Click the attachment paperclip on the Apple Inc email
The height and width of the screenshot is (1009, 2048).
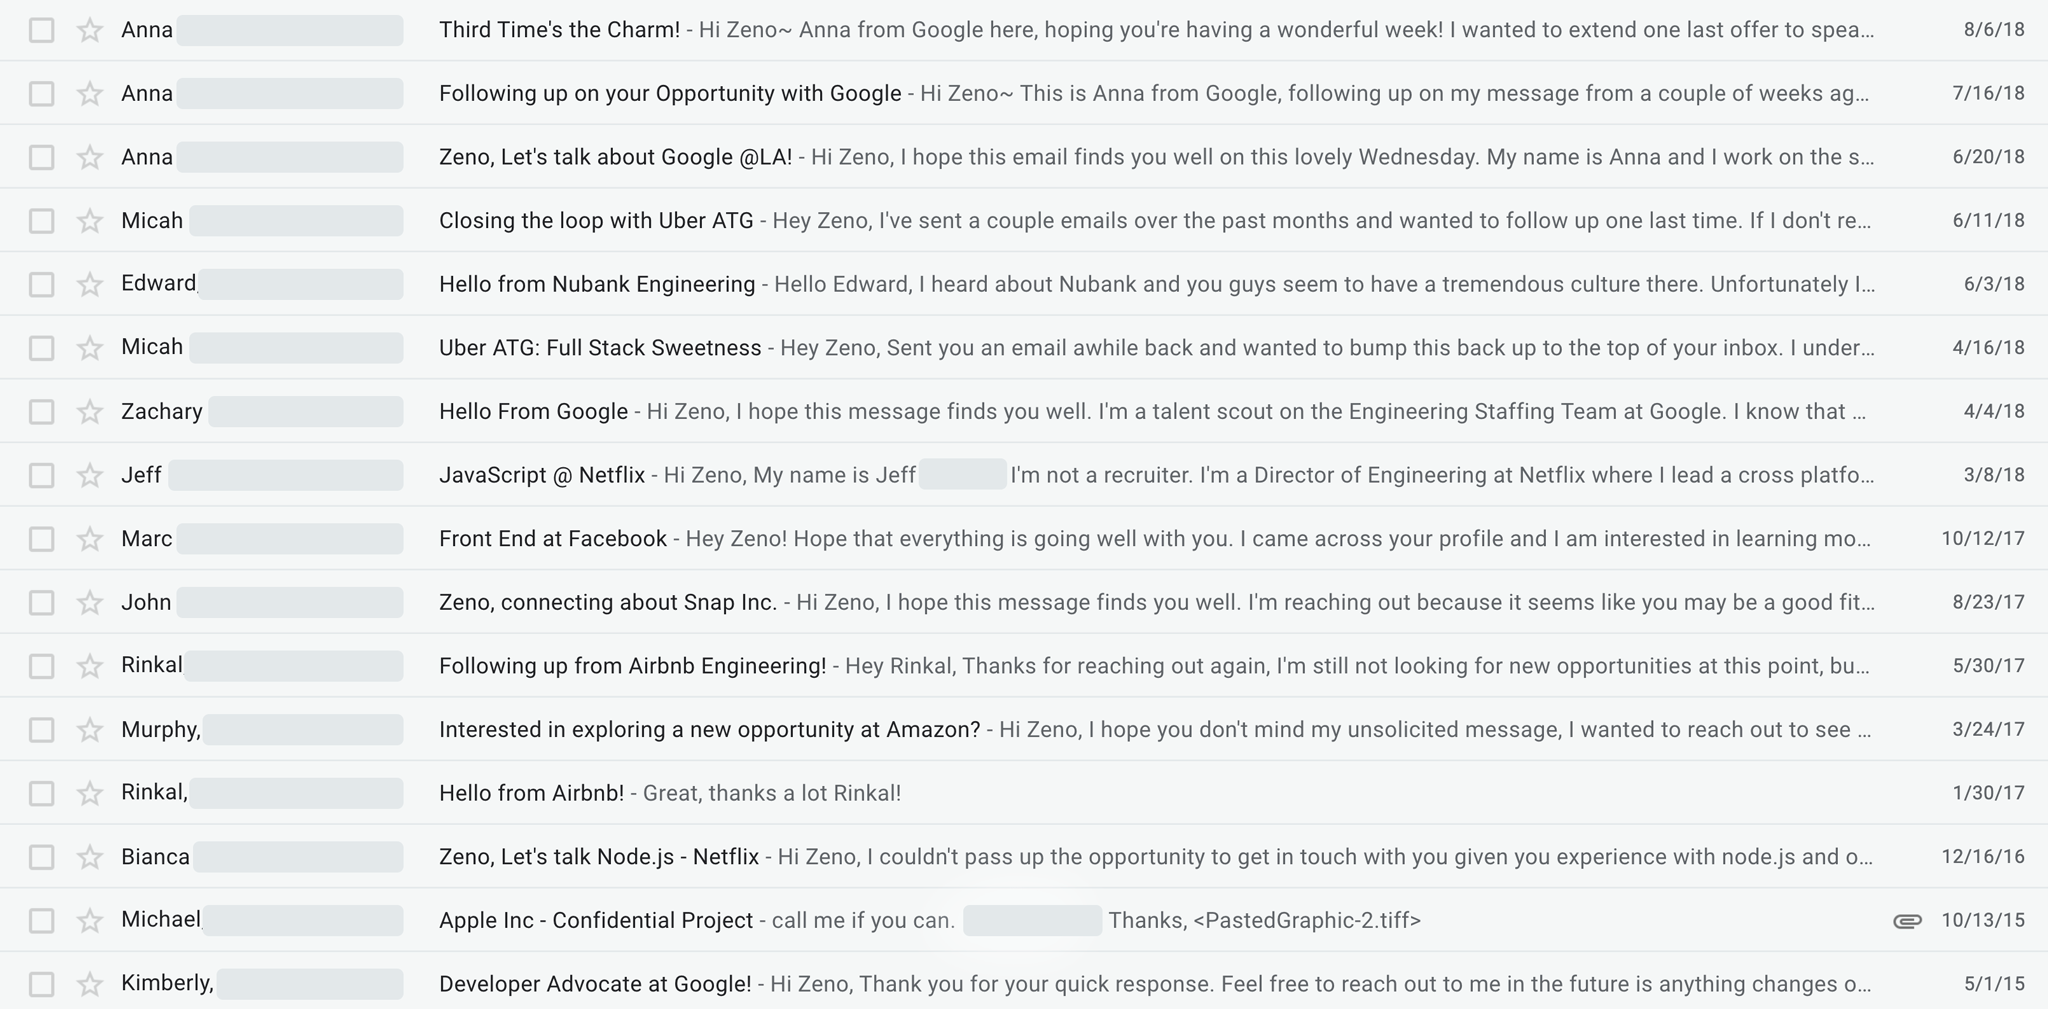(1905, 919)
